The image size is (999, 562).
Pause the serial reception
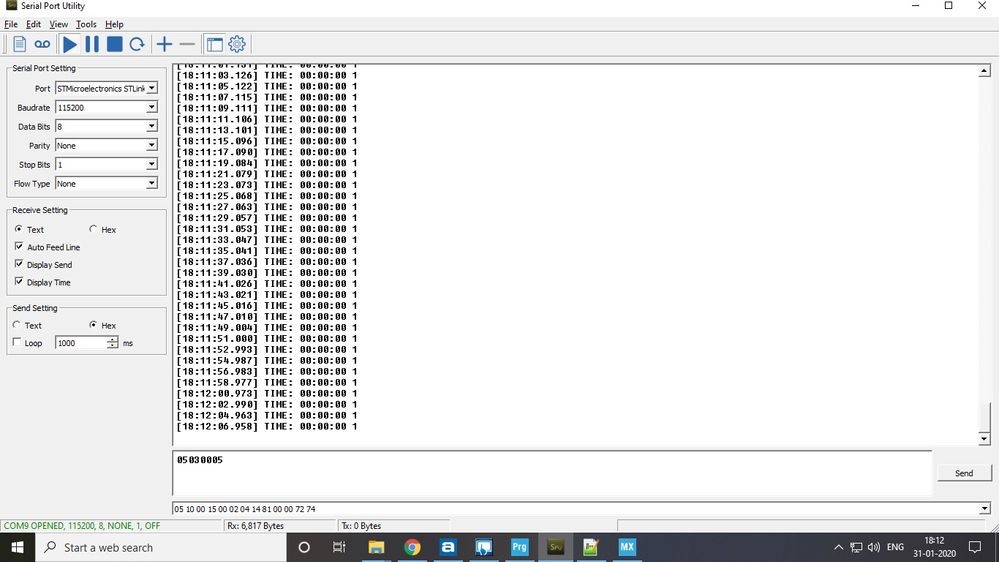pos(92,44)
